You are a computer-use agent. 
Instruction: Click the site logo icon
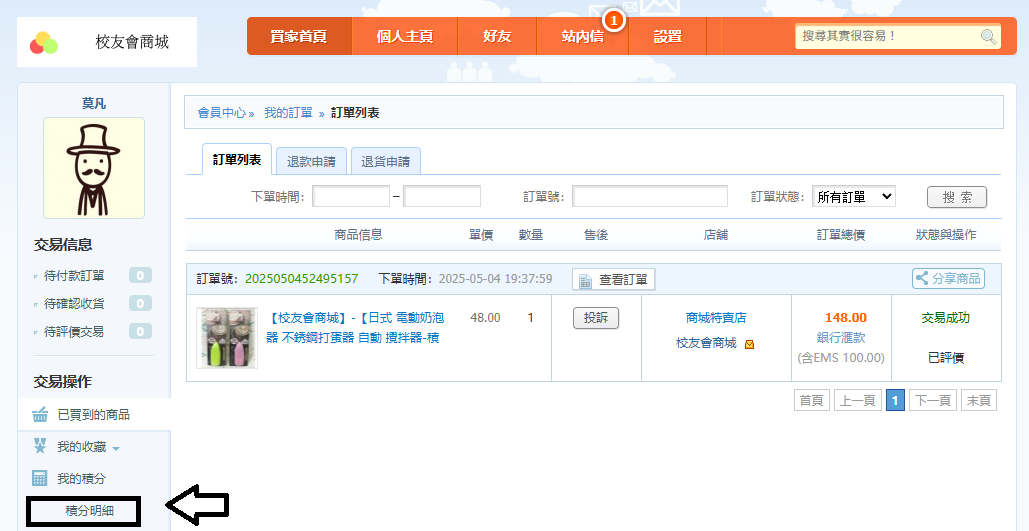[x=44, y=43]
